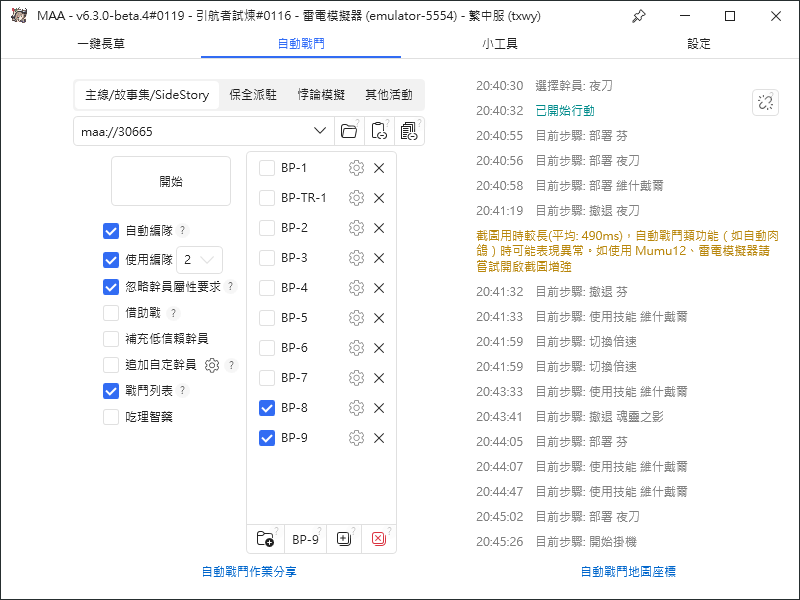The image size is (800, 600).
Task: Uncheck the 自動編隊 checkbox
Action: point(111,231)
